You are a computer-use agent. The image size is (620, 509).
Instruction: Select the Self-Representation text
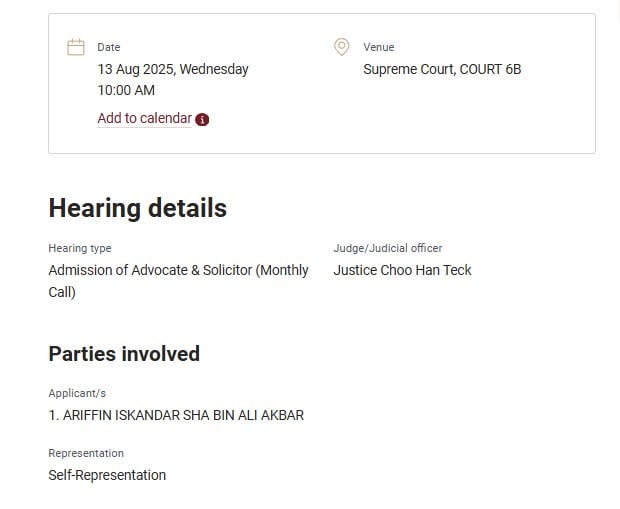click(x=107, y=475)
